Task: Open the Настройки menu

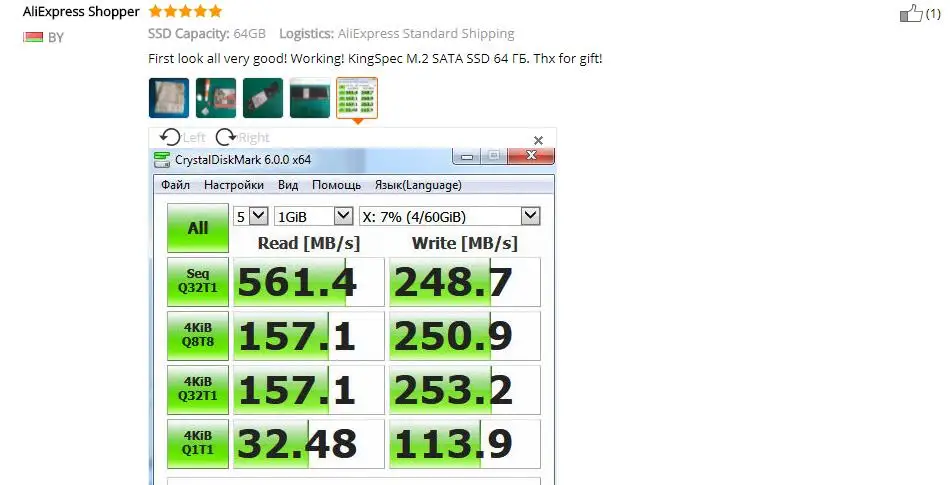Action: [234, 185]
